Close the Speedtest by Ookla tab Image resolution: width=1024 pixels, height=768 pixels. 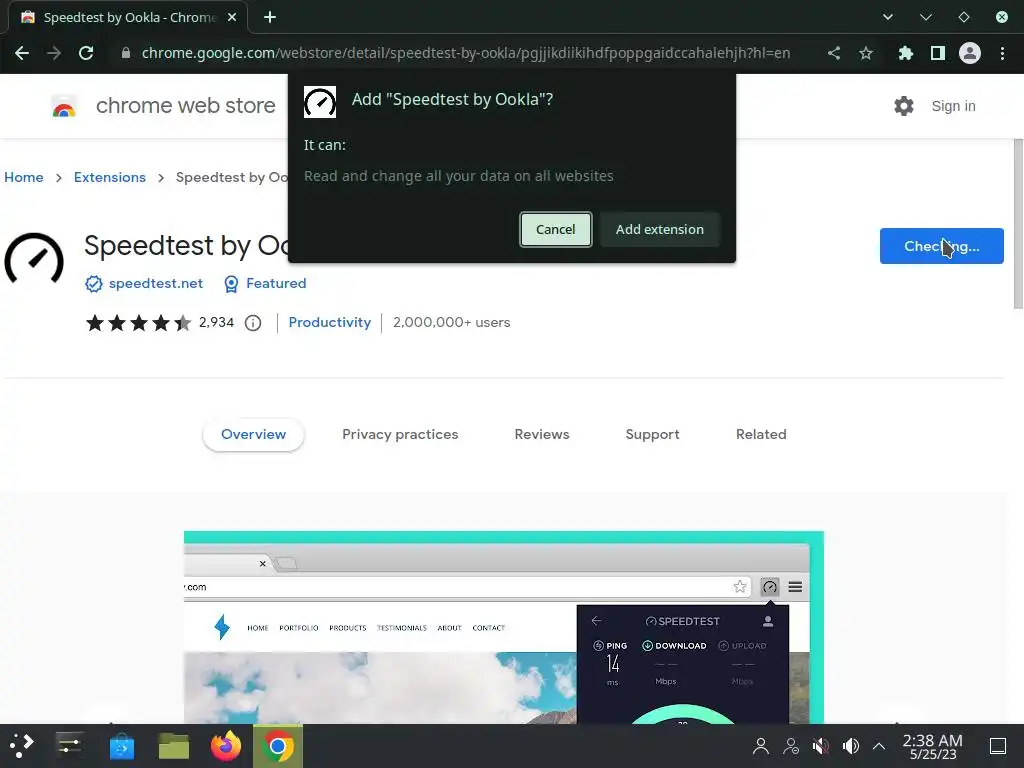(x=232, y=17)
